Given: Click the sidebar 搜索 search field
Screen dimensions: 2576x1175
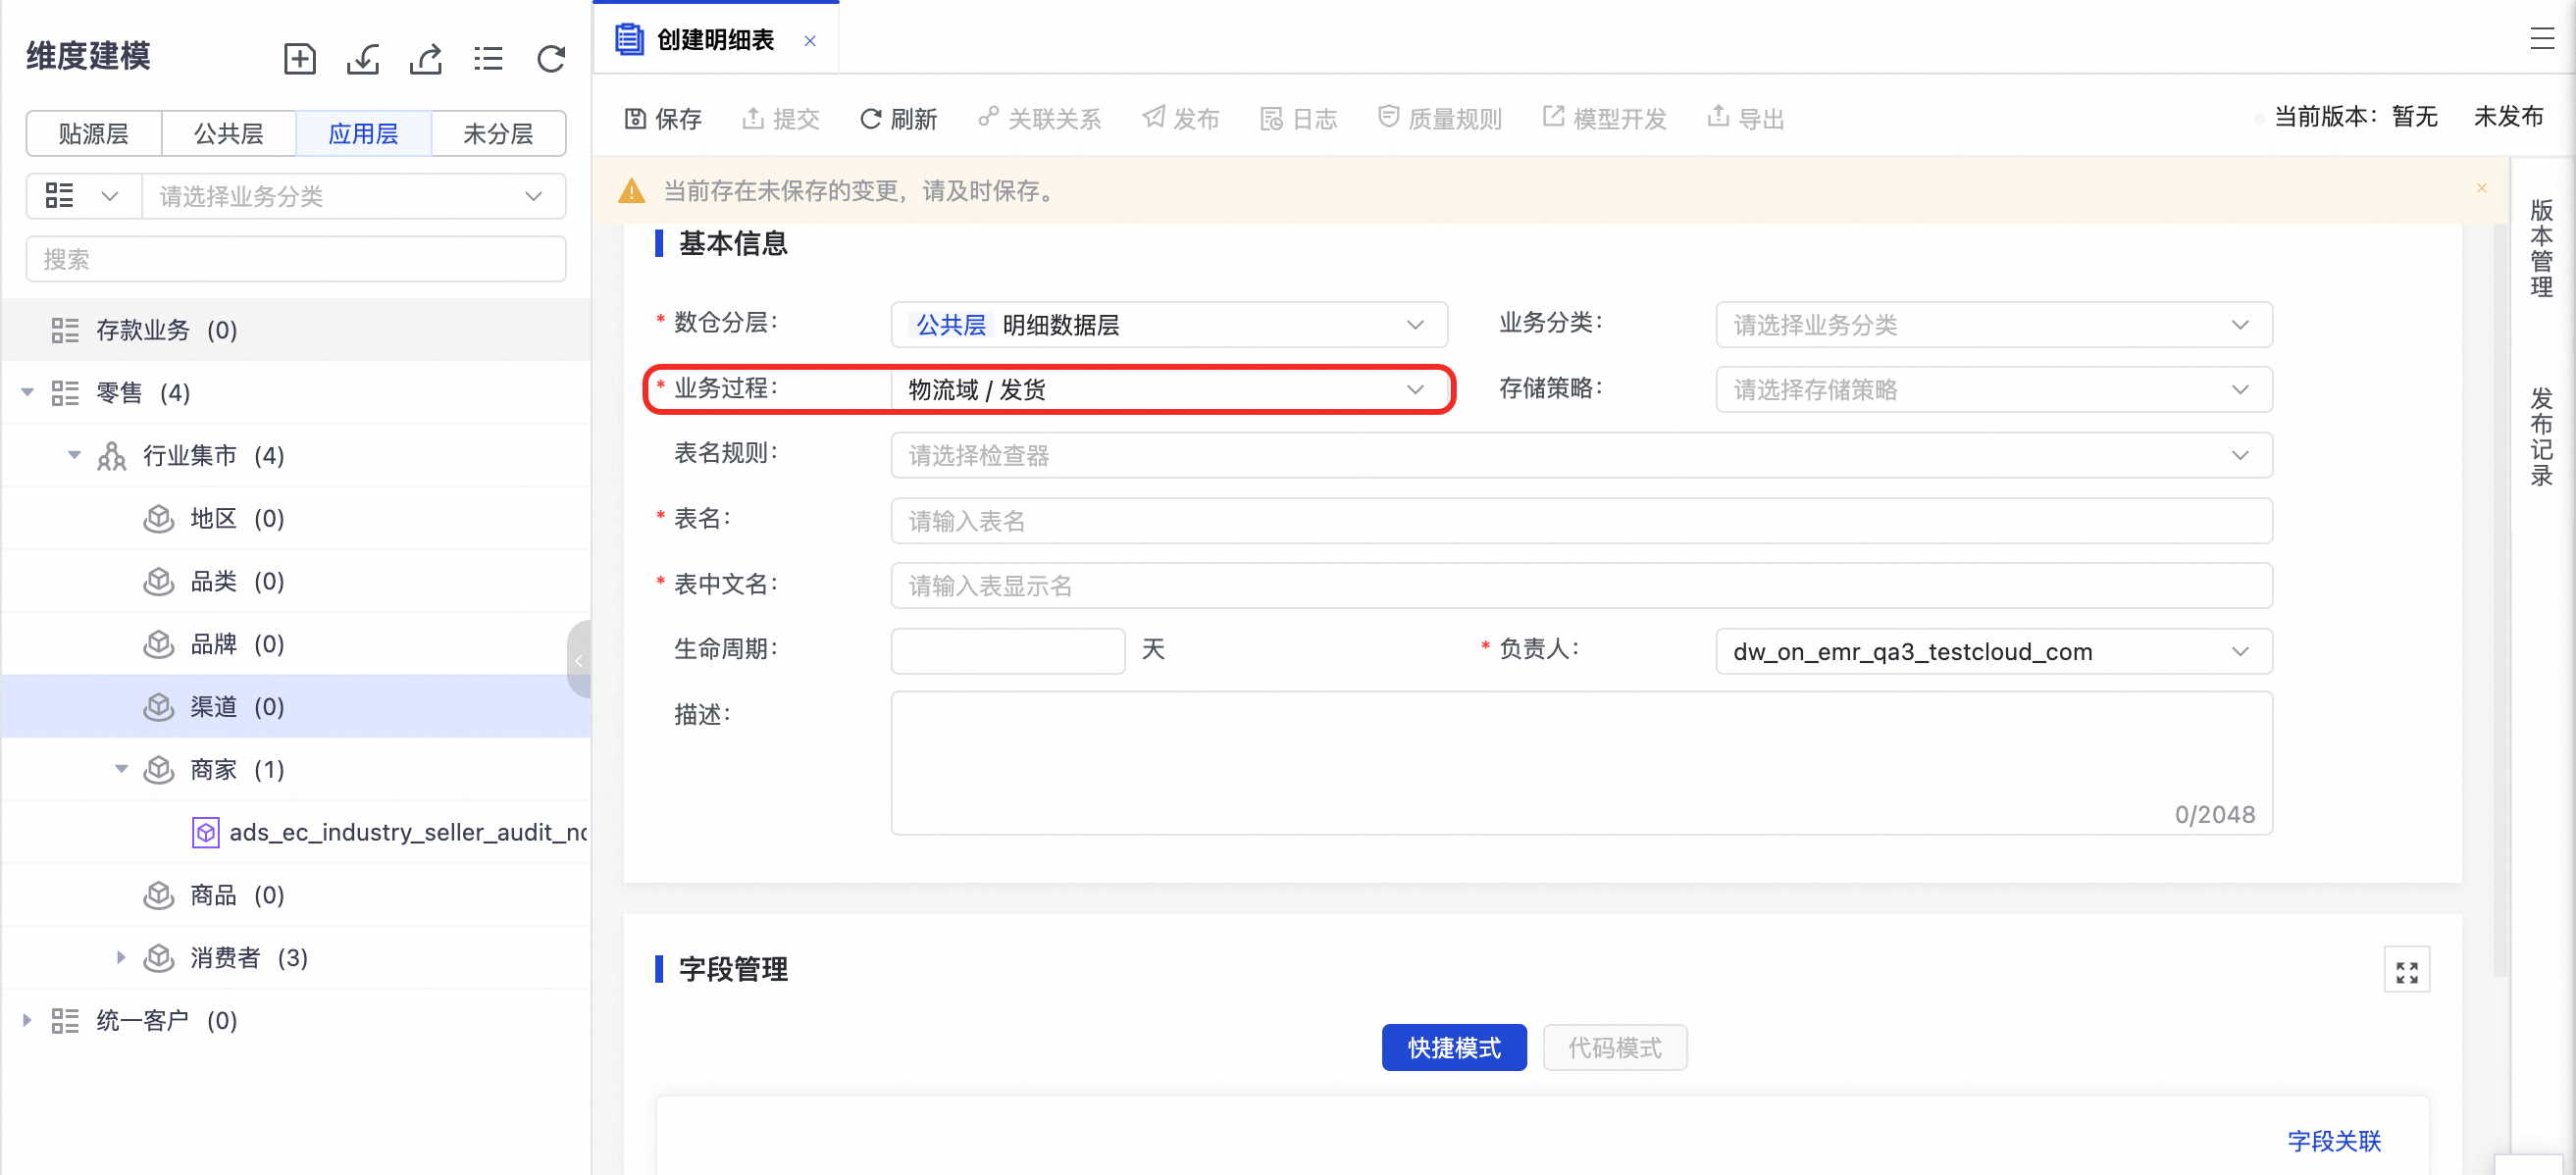Looking at the screenshot, I should pyautogui.click(x=296, y=259).
